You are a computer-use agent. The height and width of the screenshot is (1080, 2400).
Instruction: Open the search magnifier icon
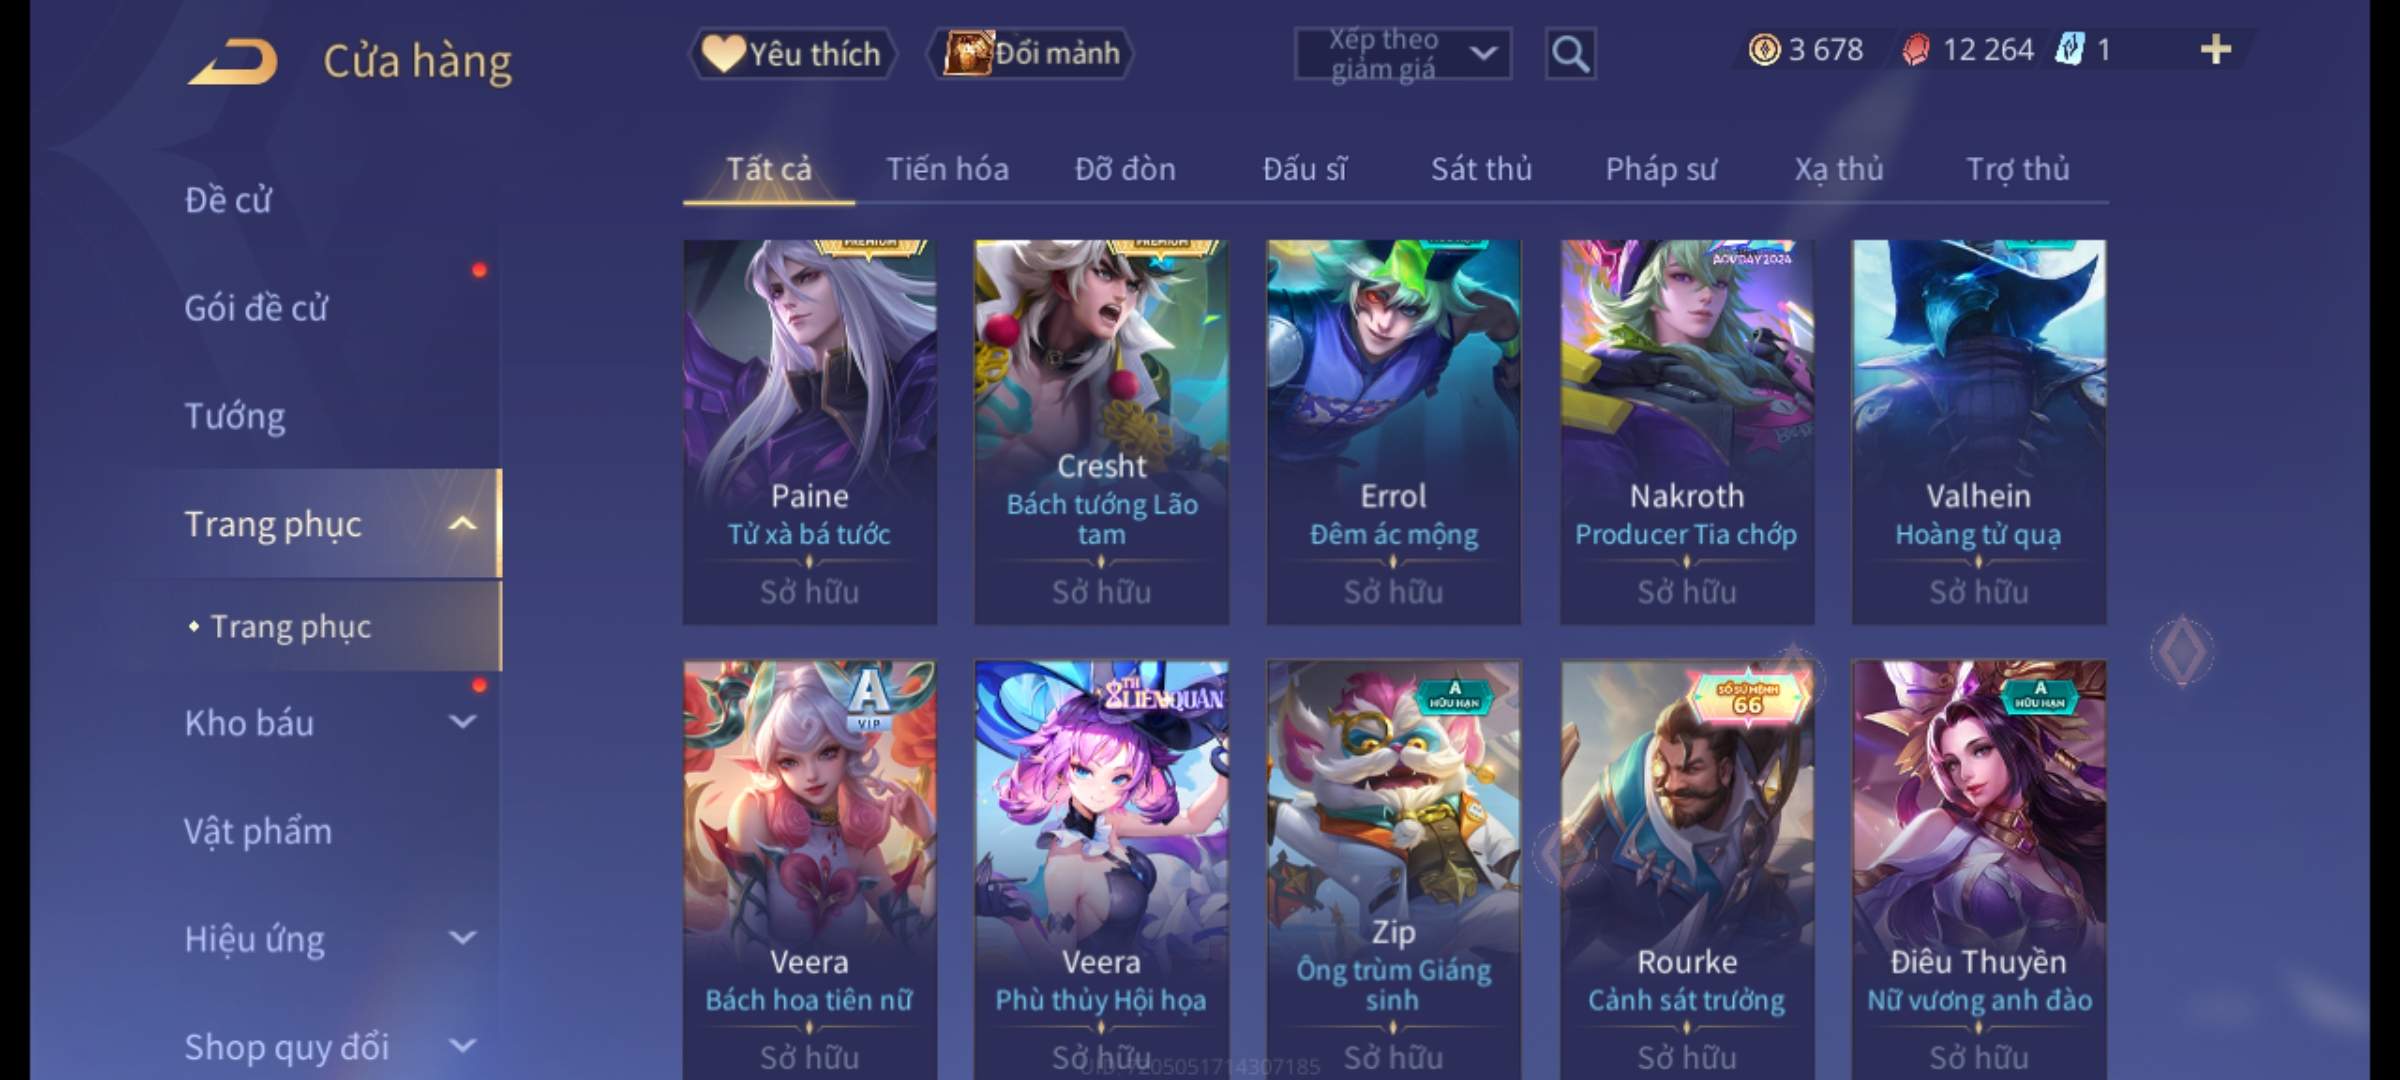coord(1570,54)
